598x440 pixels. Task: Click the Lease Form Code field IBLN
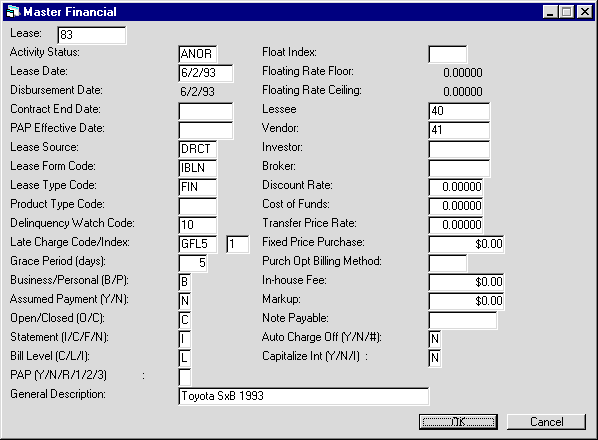(198, 168)
